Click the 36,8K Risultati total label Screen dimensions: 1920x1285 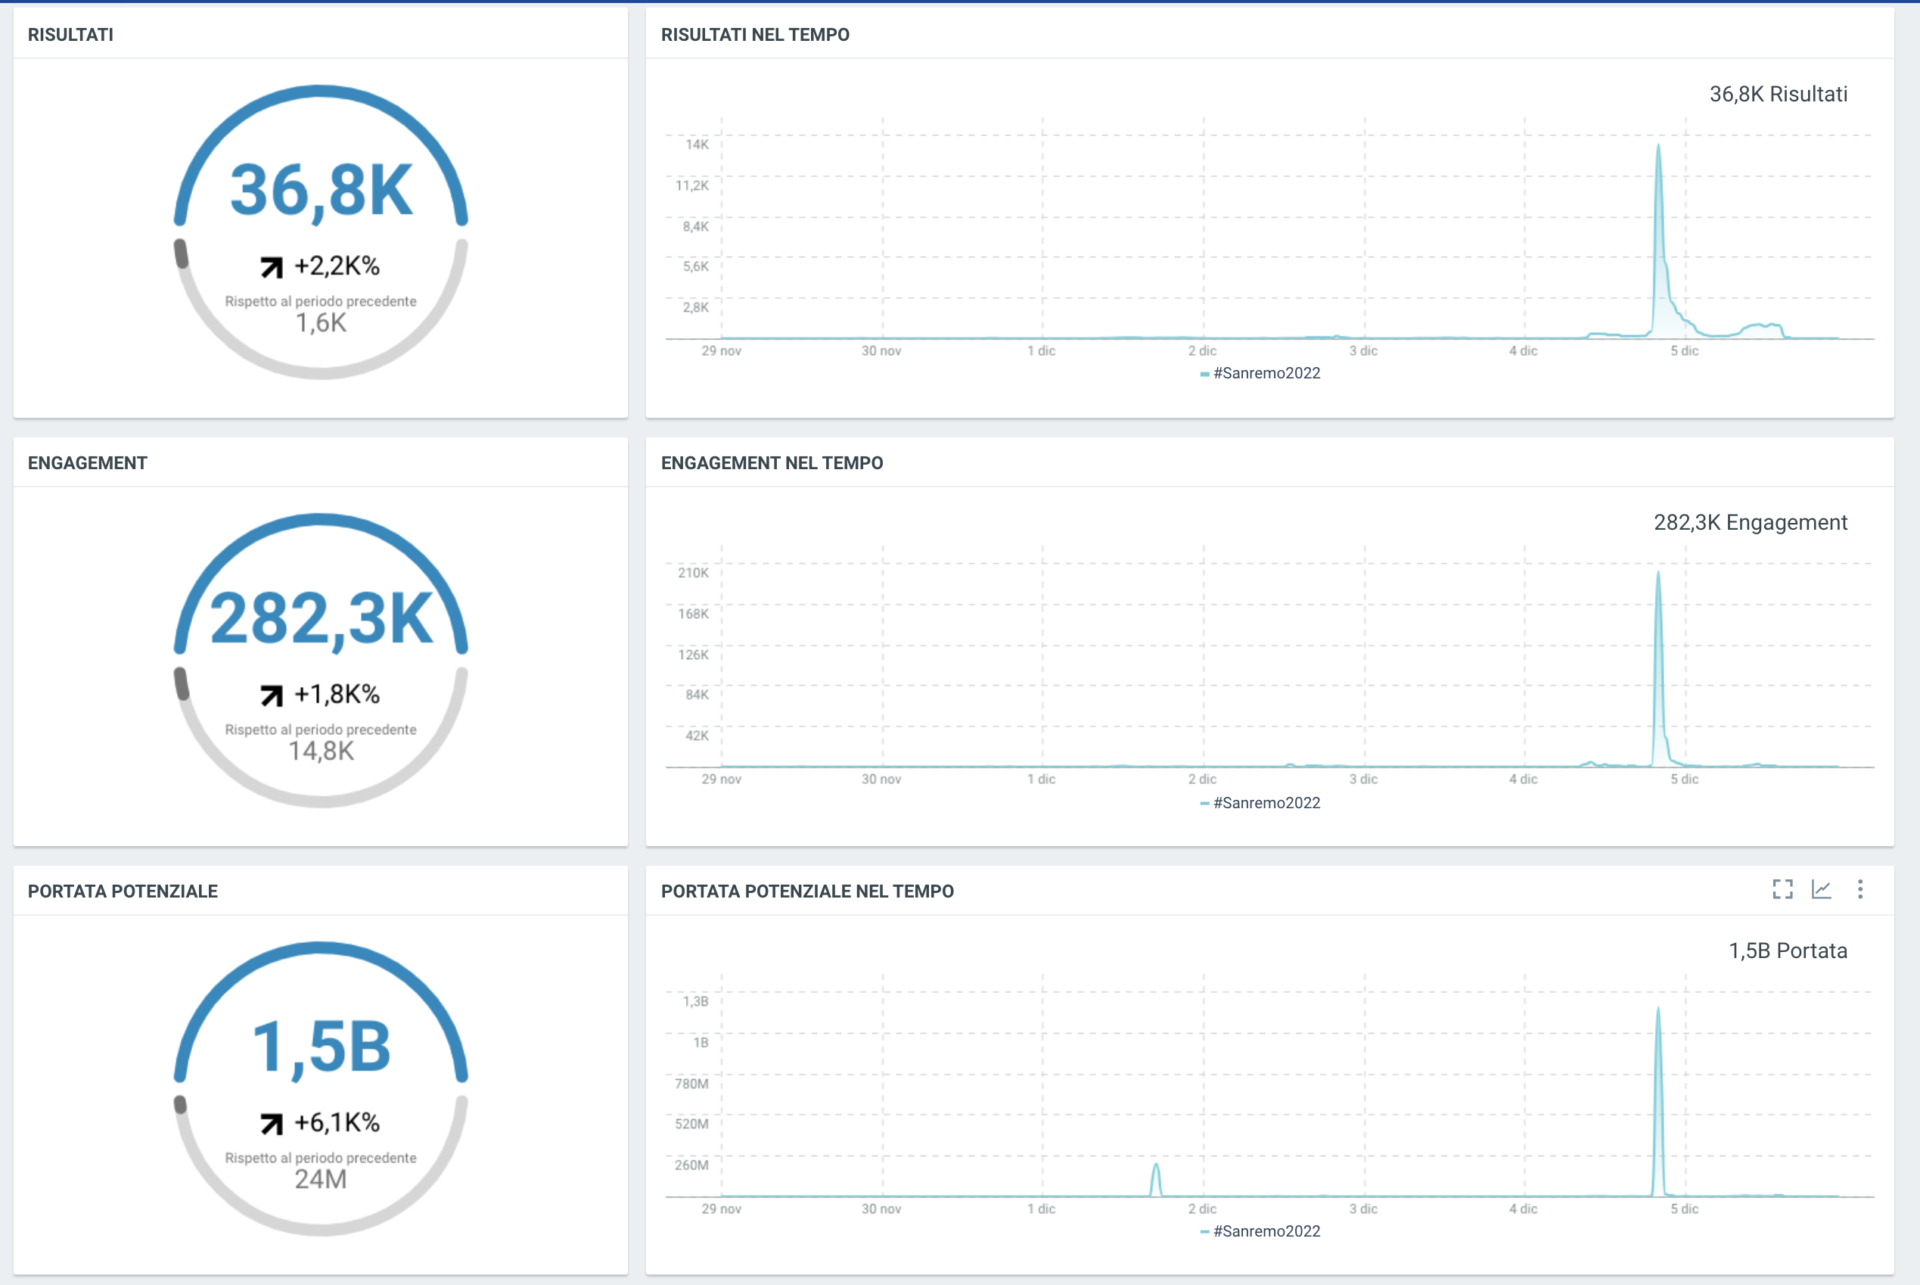(1778, 94)
